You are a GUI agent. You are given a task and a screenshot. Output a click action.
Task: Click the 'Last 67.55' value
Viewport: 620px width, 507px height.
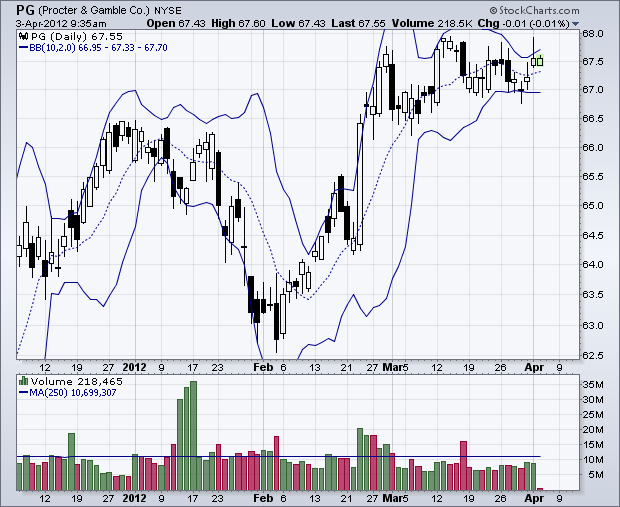358,23
